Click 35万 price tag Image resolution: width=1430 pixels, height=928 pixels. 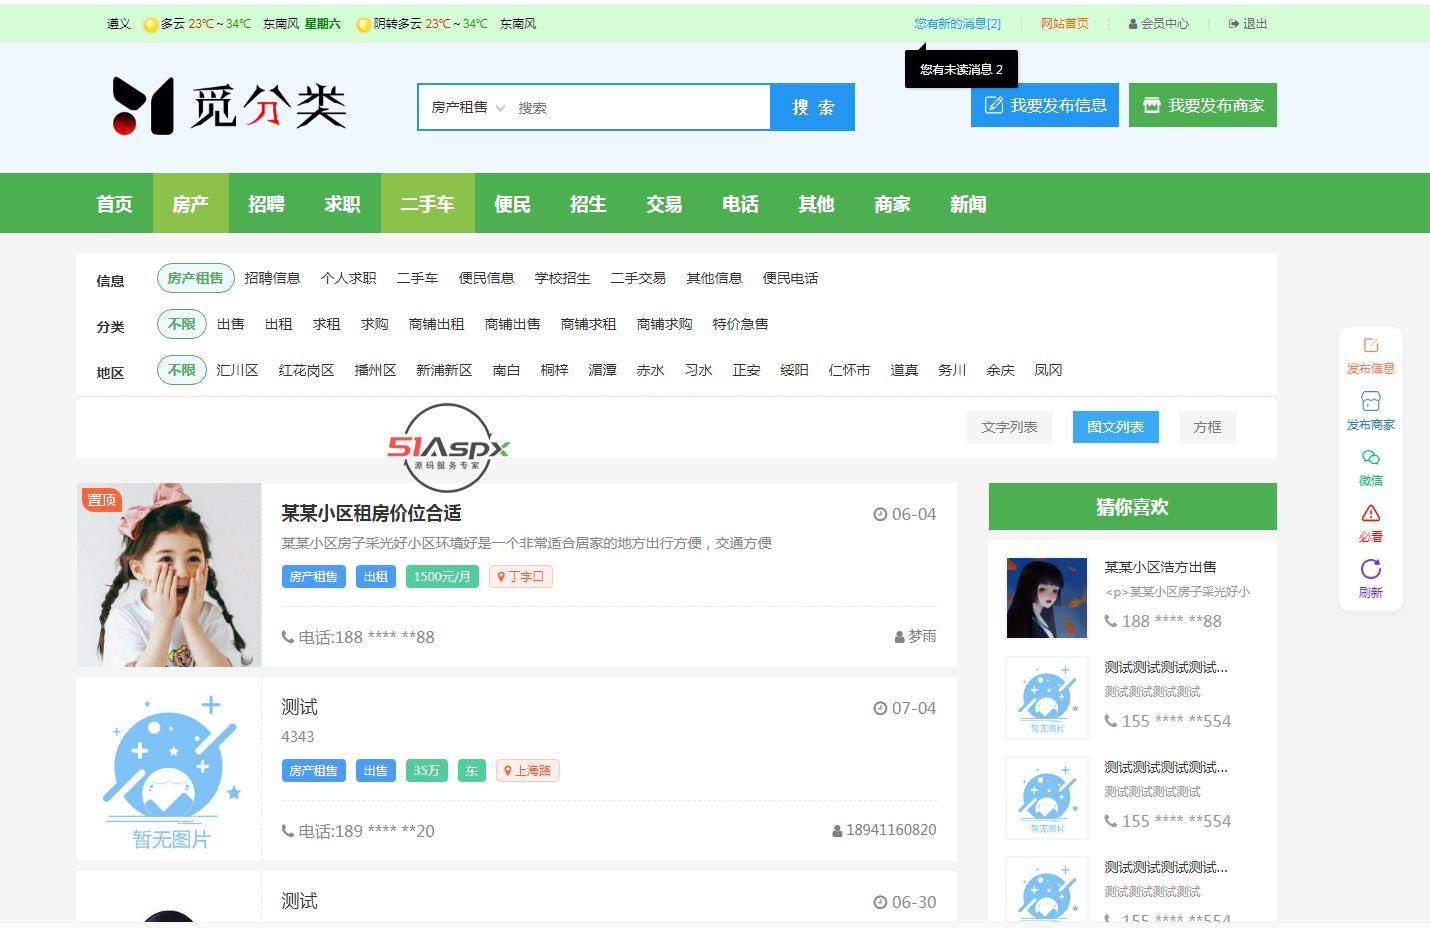coord(427,771)
